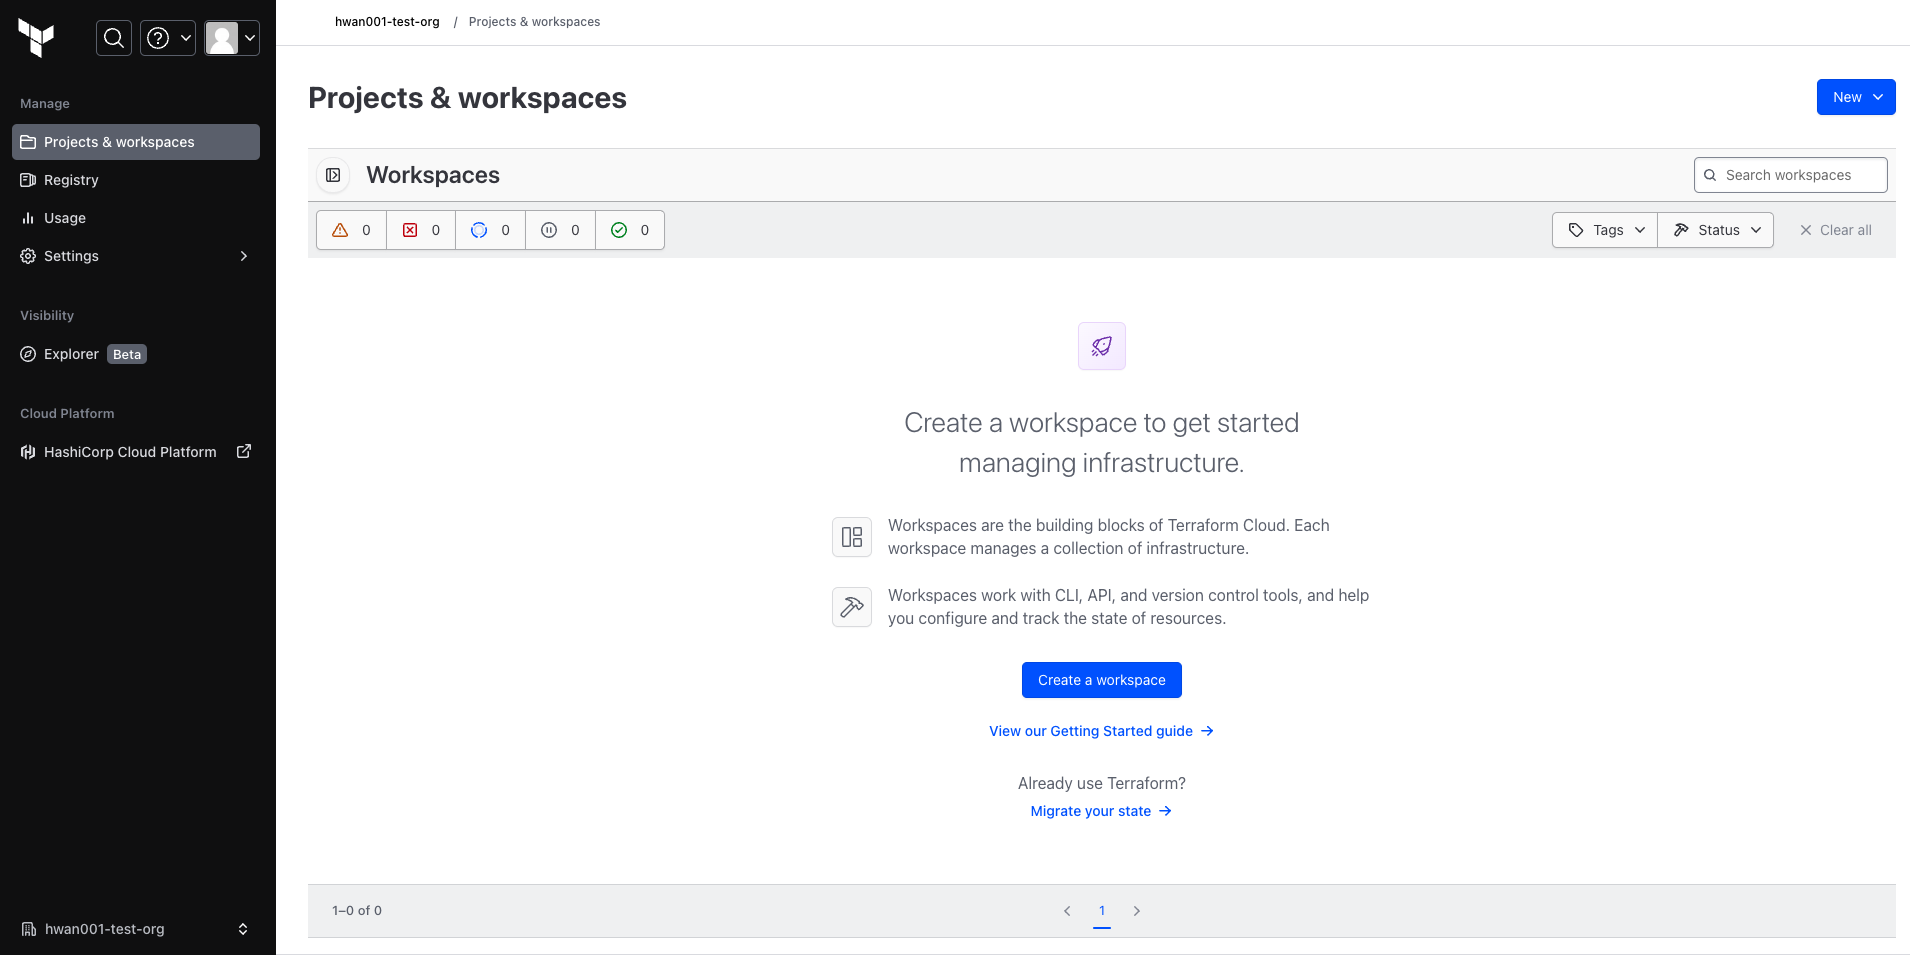Go to previous page arrow
The image size is (1910, 955).
(x=1067, y=911)
